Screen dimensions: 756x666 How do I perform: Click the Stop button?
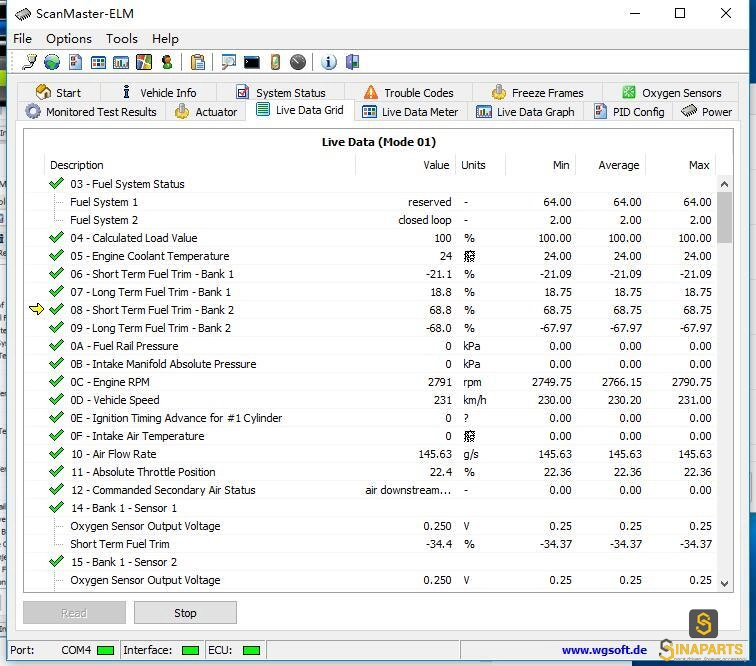tap(185, 612)
